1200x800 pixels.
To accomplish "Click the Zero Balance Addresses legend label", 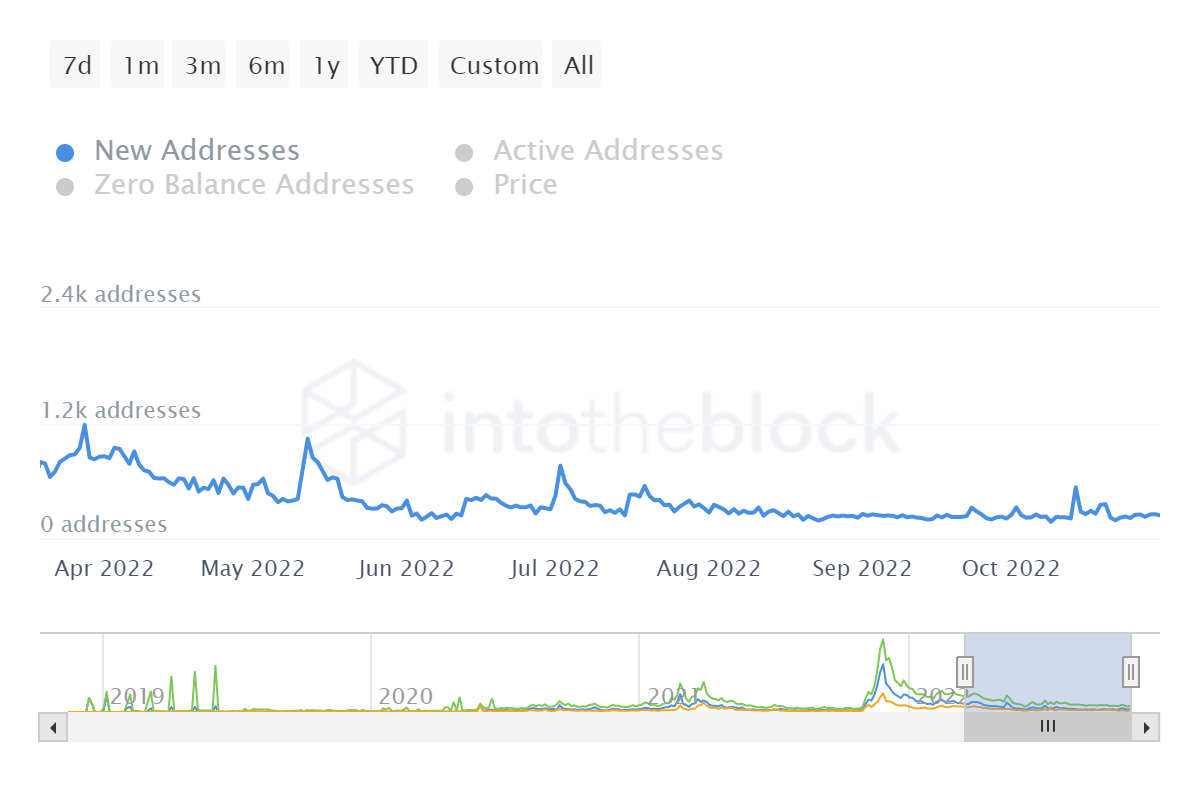I will pos(254,185).
